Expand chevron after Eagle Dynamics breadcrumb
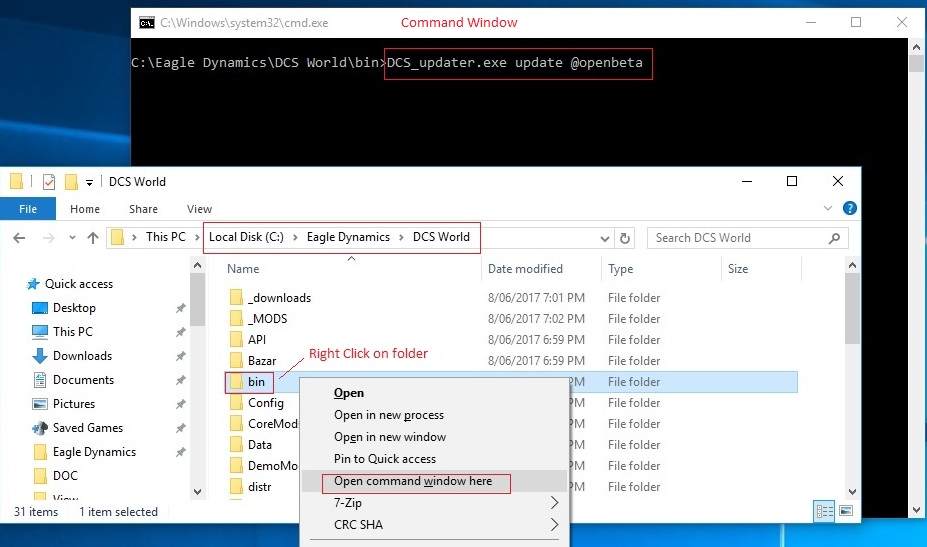927x547 pixels. point(401,238)
